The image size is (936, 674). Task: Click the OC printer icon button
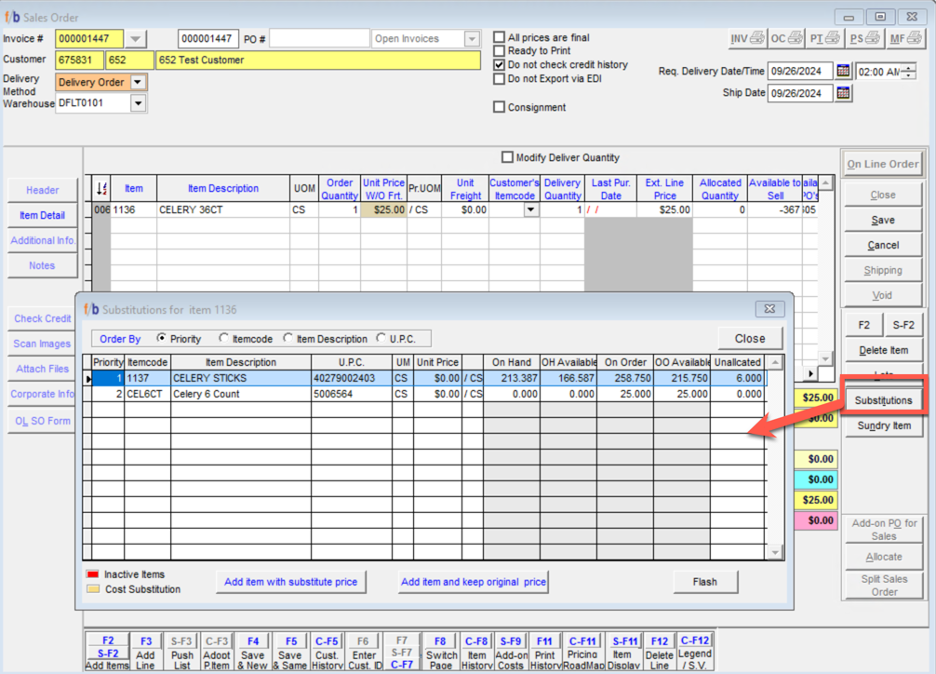coord(785,39)
